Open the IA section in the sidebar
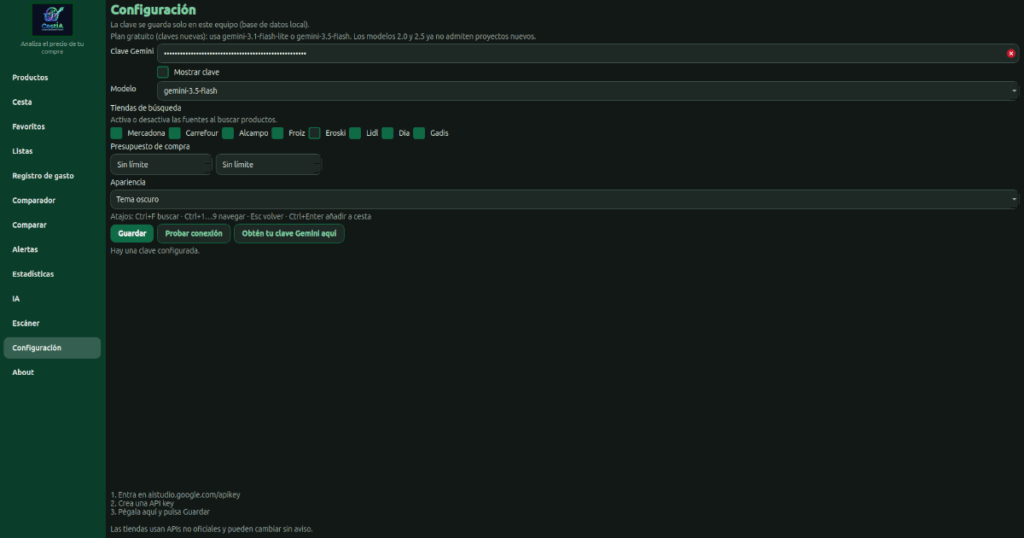The image size is (1024, 538). click(x=52, y=299)
